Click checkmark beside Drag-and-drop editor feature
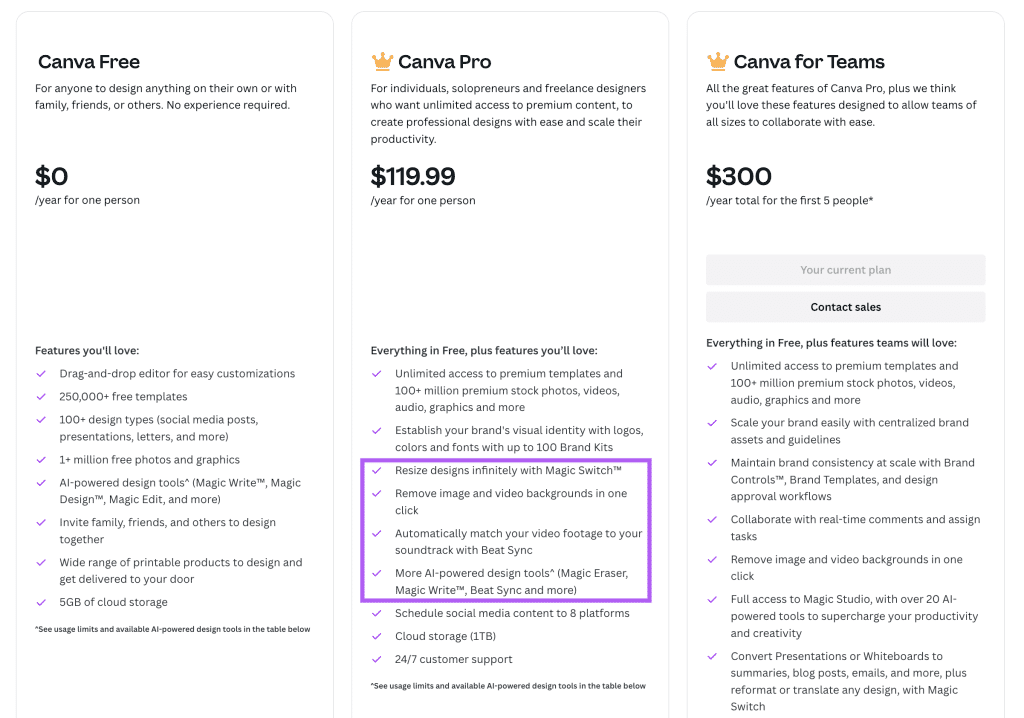 [x=41, y=374]
